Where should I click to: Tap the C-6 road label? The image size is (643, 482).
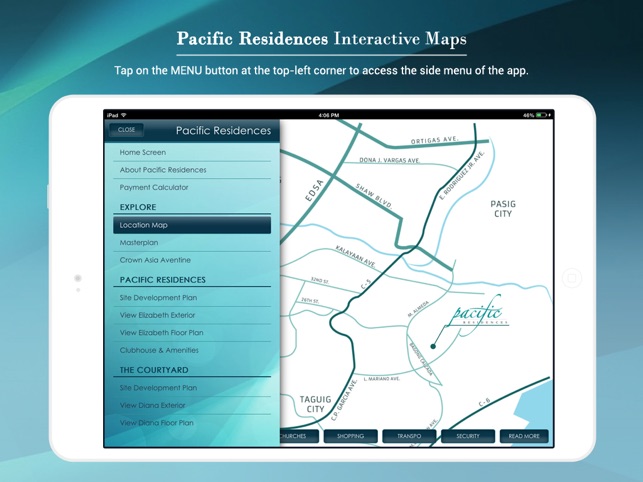484,402
